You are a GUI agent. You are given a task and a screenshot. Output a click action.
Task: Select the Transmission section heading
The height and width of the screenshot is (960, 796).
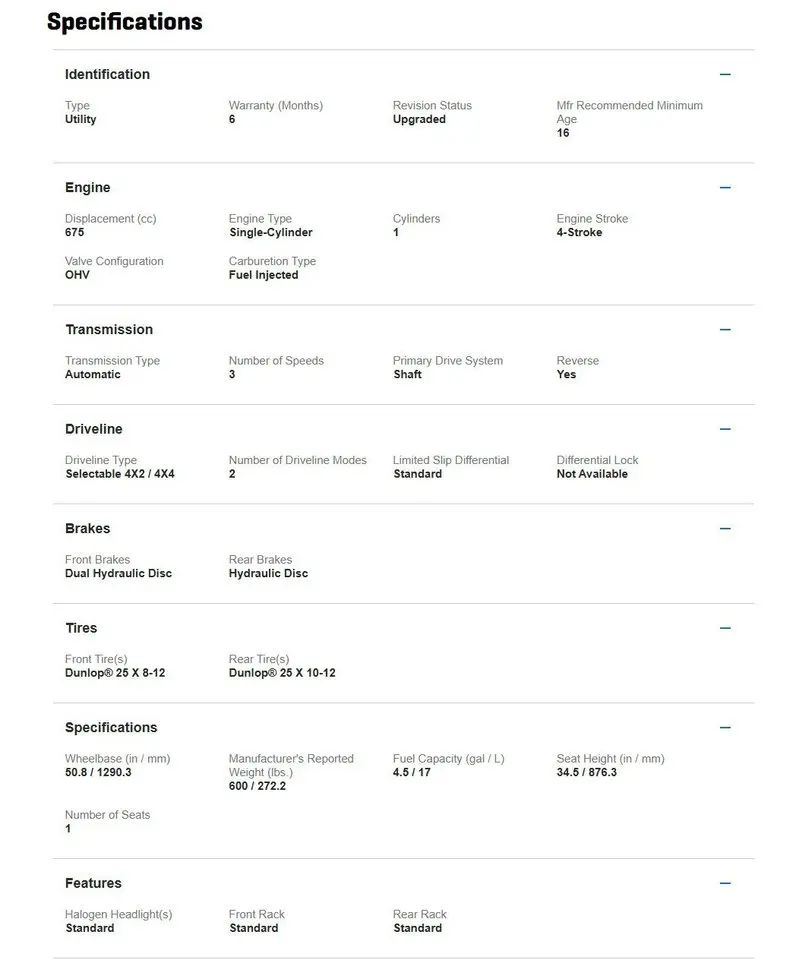click(x=109, y=330)
